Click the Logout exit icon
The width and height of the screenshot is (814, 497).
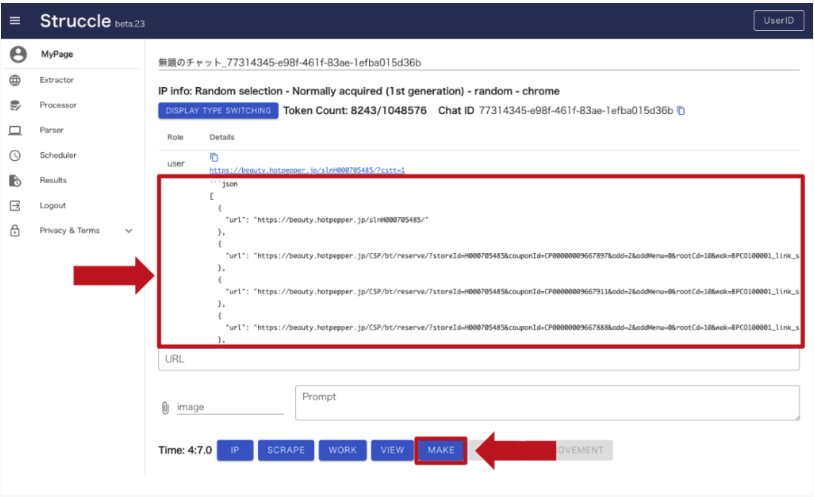click(x=15, y=206)
